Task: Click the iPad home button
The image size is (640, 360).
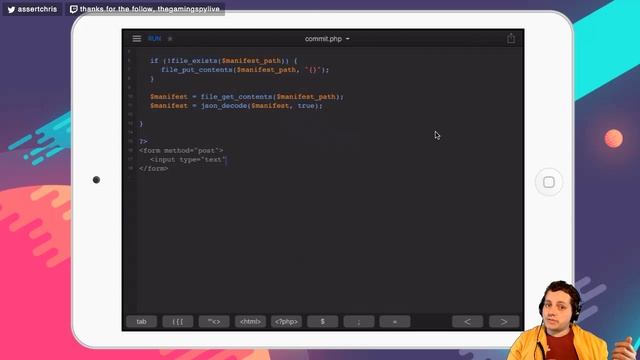Action: click(549, 182)
